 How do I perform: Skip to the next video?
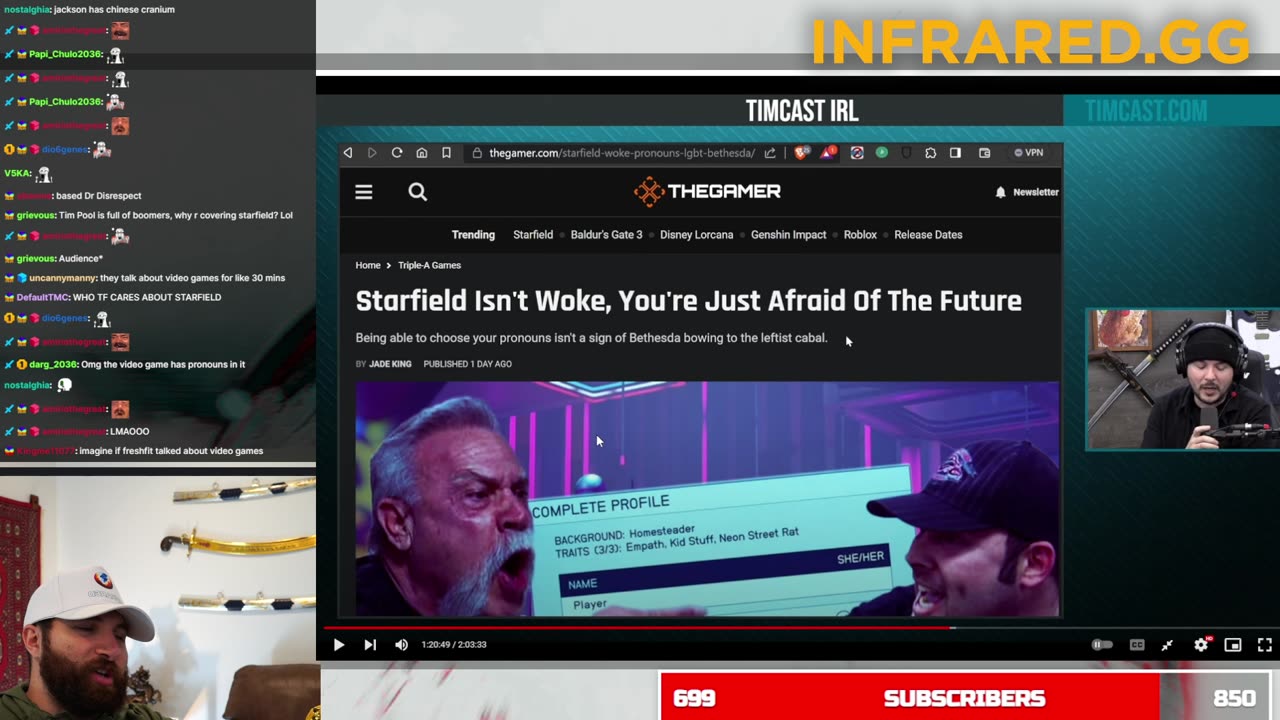click(x=370, y=645)
